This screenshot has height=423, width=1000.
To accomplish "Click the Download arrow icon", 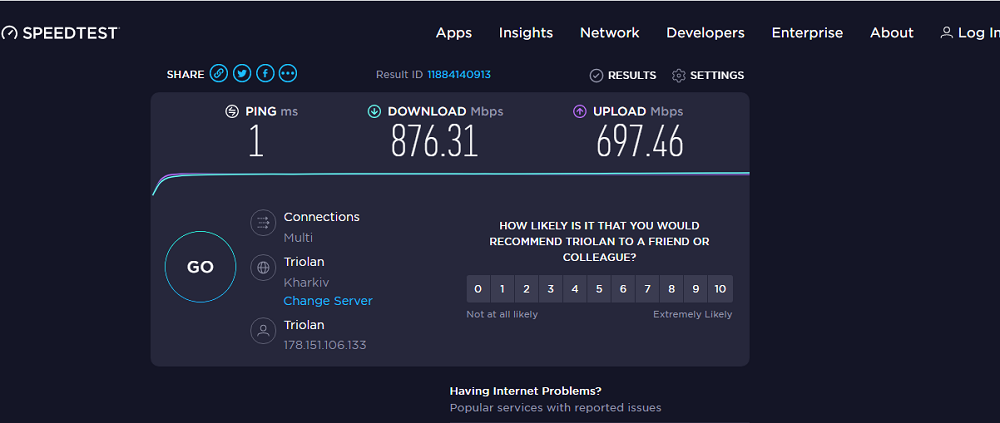I will pos(374,112).
